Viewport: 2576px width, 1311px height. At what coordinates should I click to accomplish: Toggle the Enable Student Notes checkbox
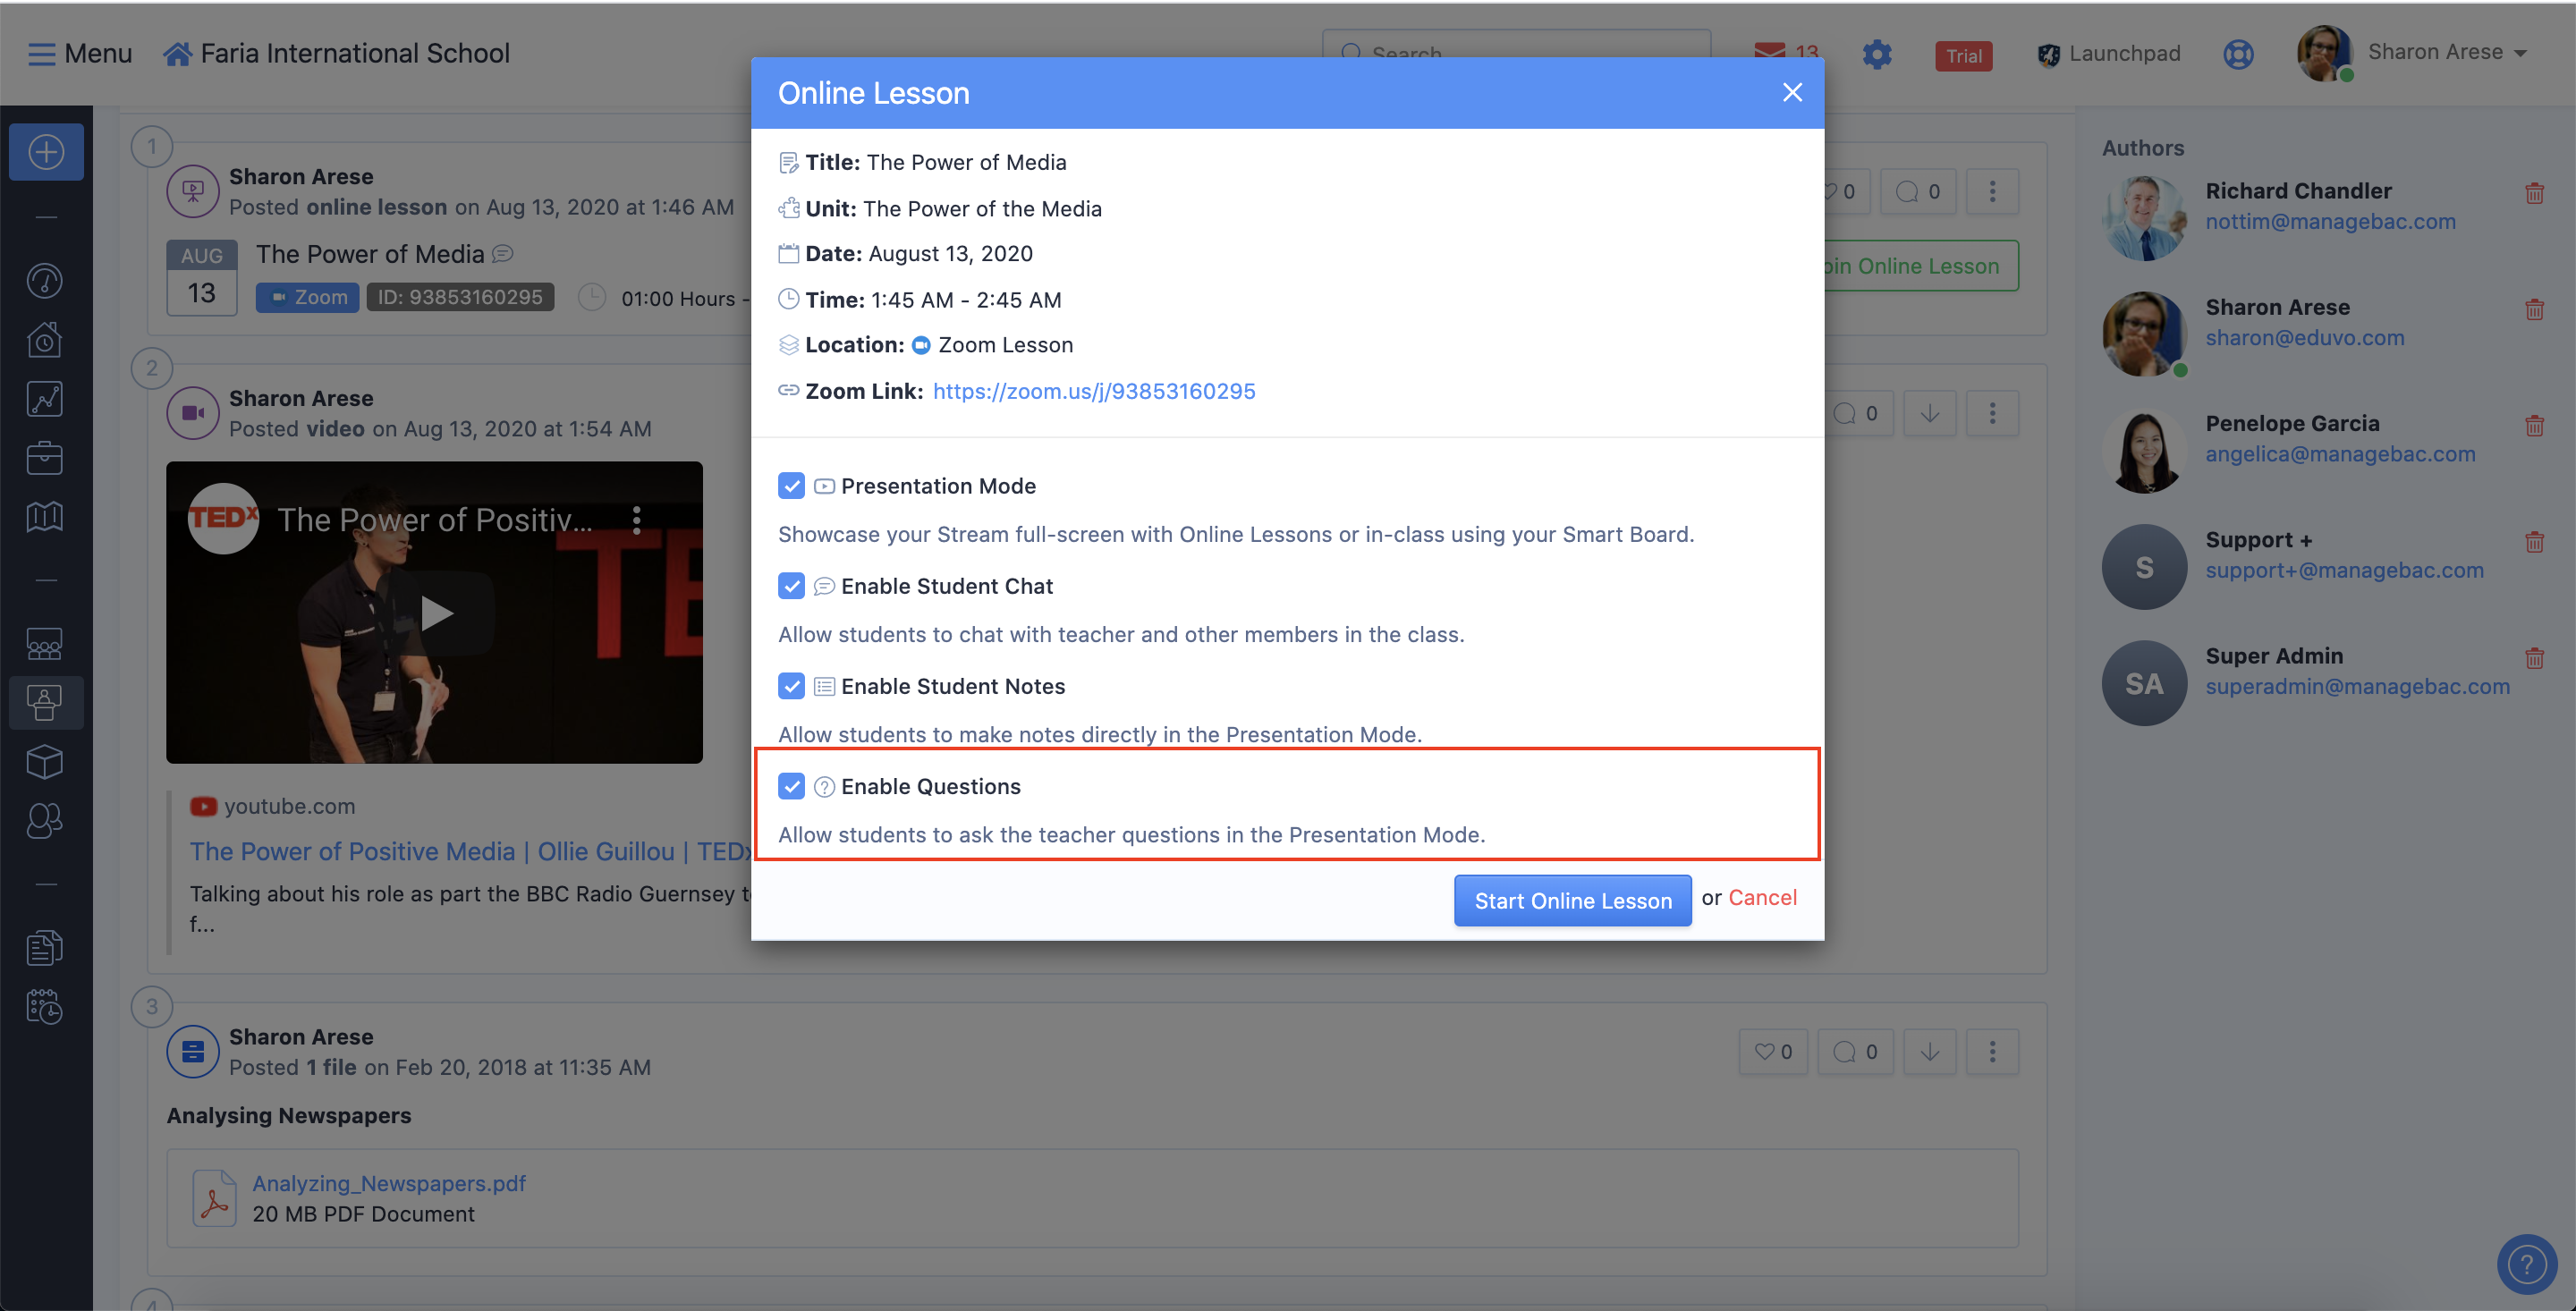pyautogui.click(x=791, y=686)
